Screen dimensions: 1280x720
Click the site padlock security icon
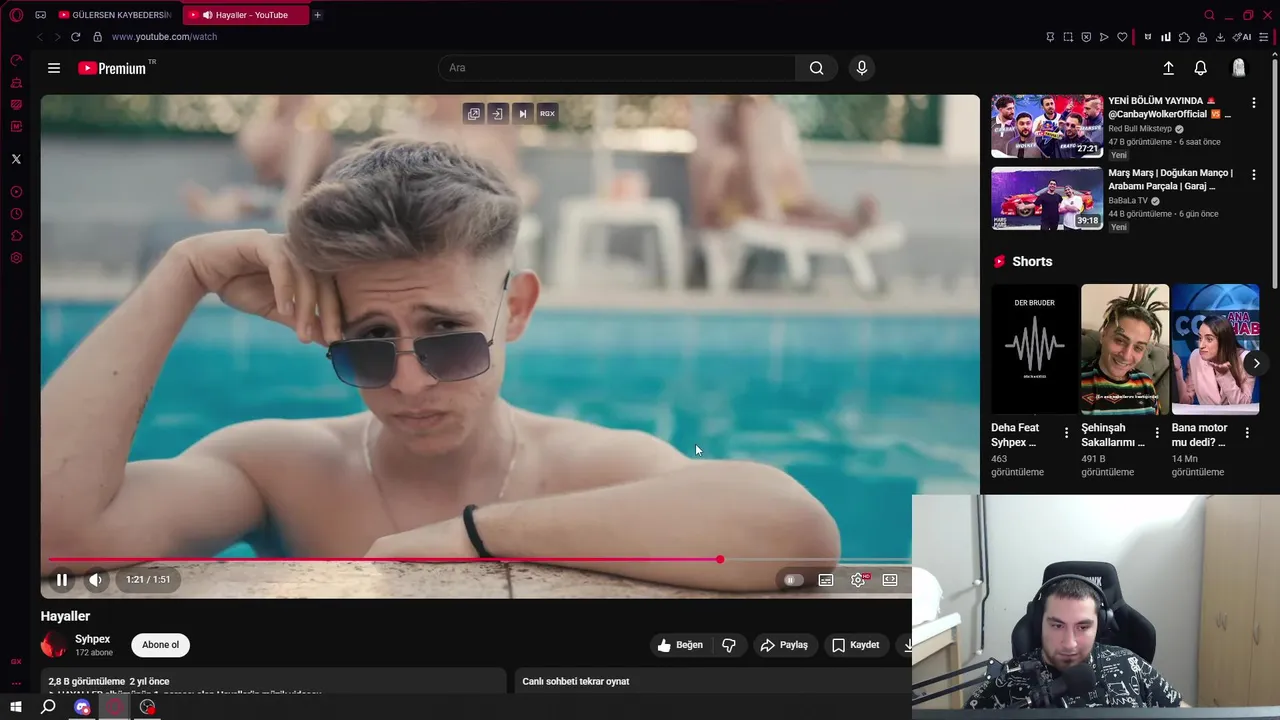97,37
